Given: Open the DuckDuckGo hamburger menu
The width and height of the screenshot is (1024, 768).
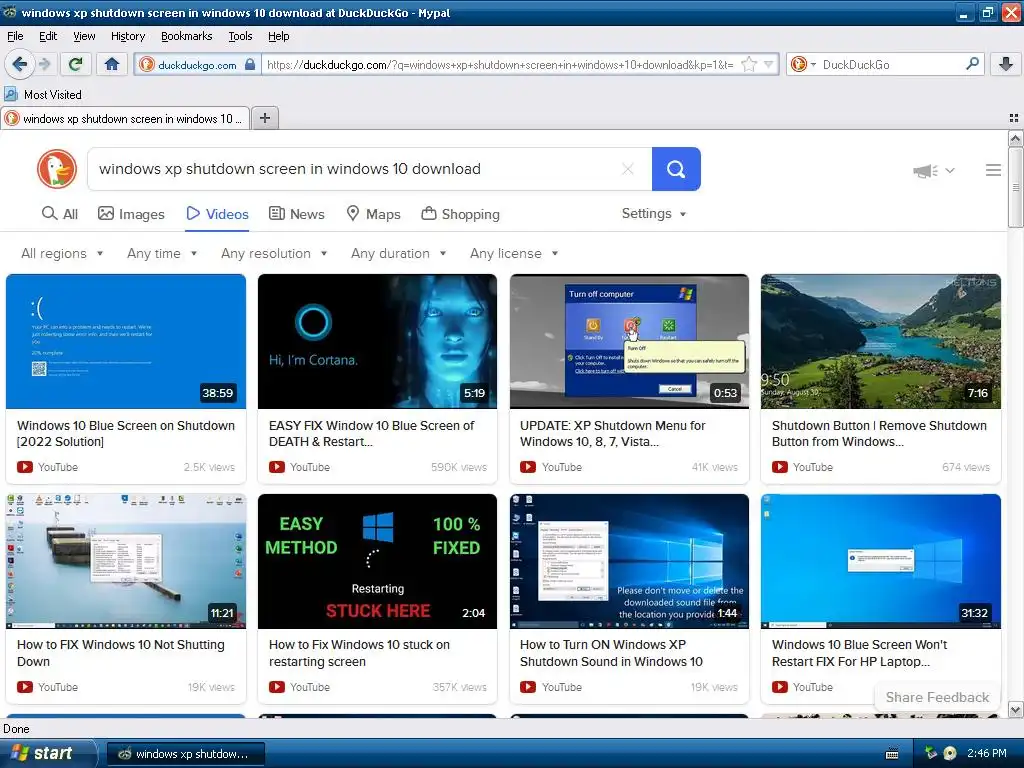Looking at the screenshot, I should tap(993, 170).
